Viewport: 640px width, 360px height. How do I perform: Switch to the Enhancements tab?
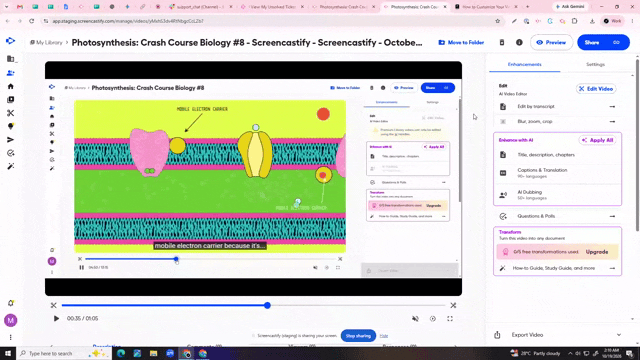tap(524, 64)
